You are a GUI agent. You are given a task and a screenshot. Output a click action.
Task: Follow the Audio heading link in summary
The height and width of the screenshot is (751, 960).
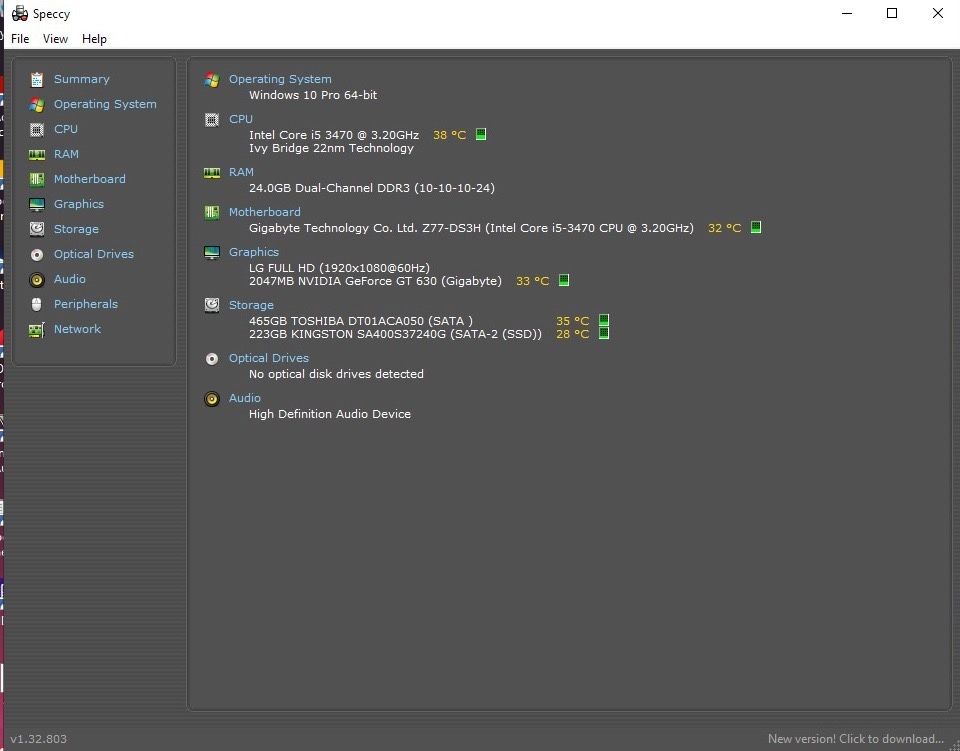[x=245, y=398]
